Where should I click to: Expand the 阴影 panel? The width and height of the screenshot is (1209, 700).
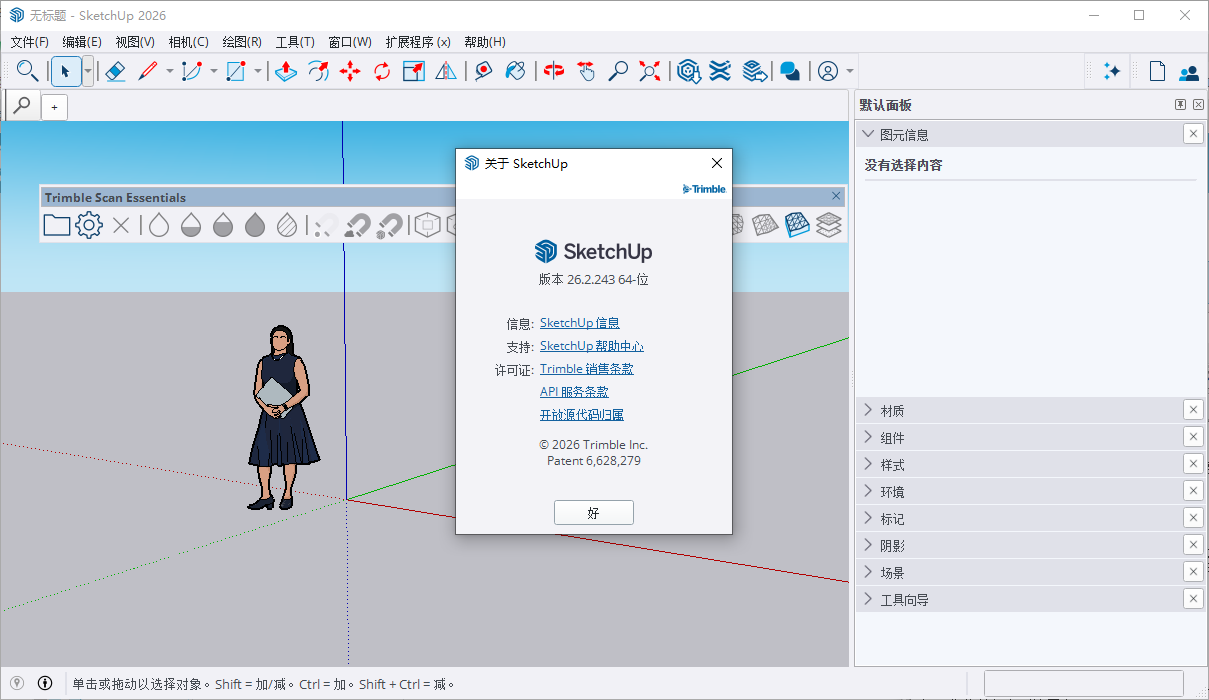pos(868,545)
